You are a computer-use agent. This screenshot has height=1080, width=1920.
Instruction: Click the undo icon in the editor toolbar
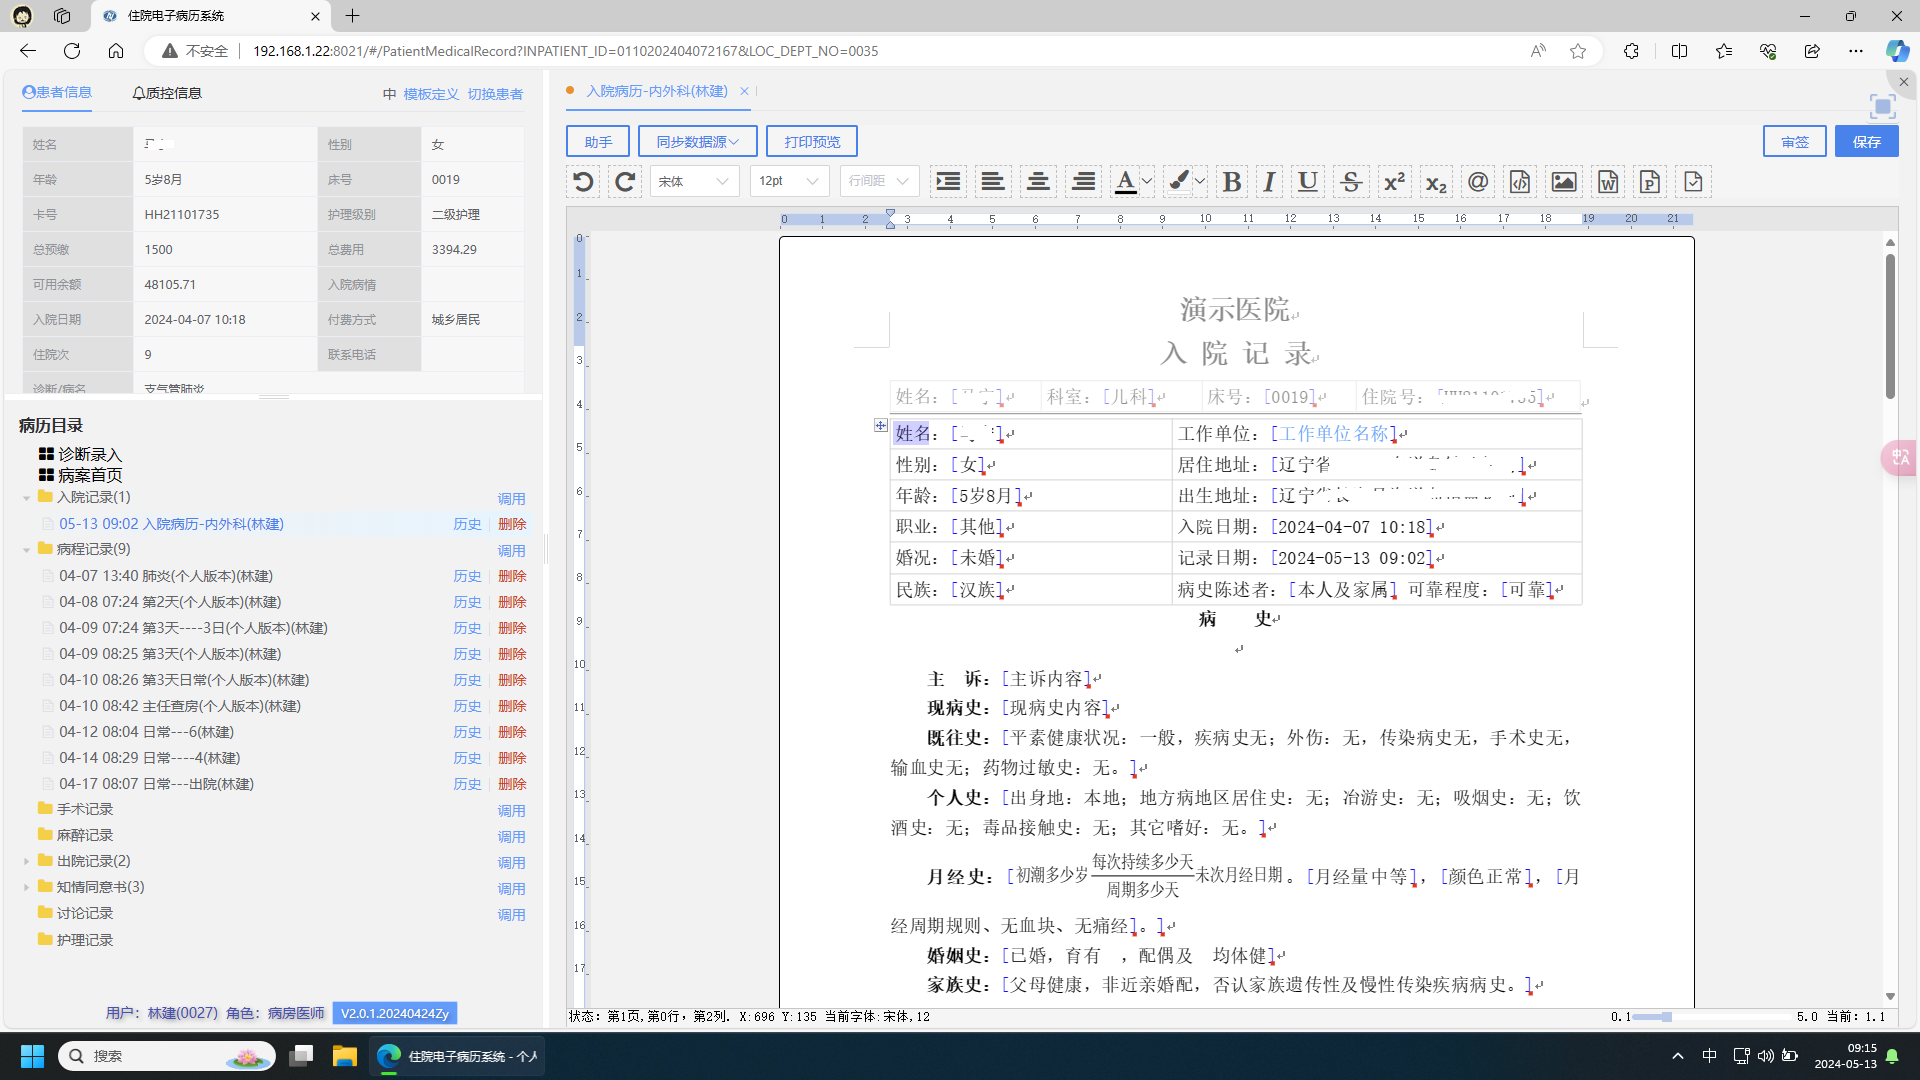583,181
